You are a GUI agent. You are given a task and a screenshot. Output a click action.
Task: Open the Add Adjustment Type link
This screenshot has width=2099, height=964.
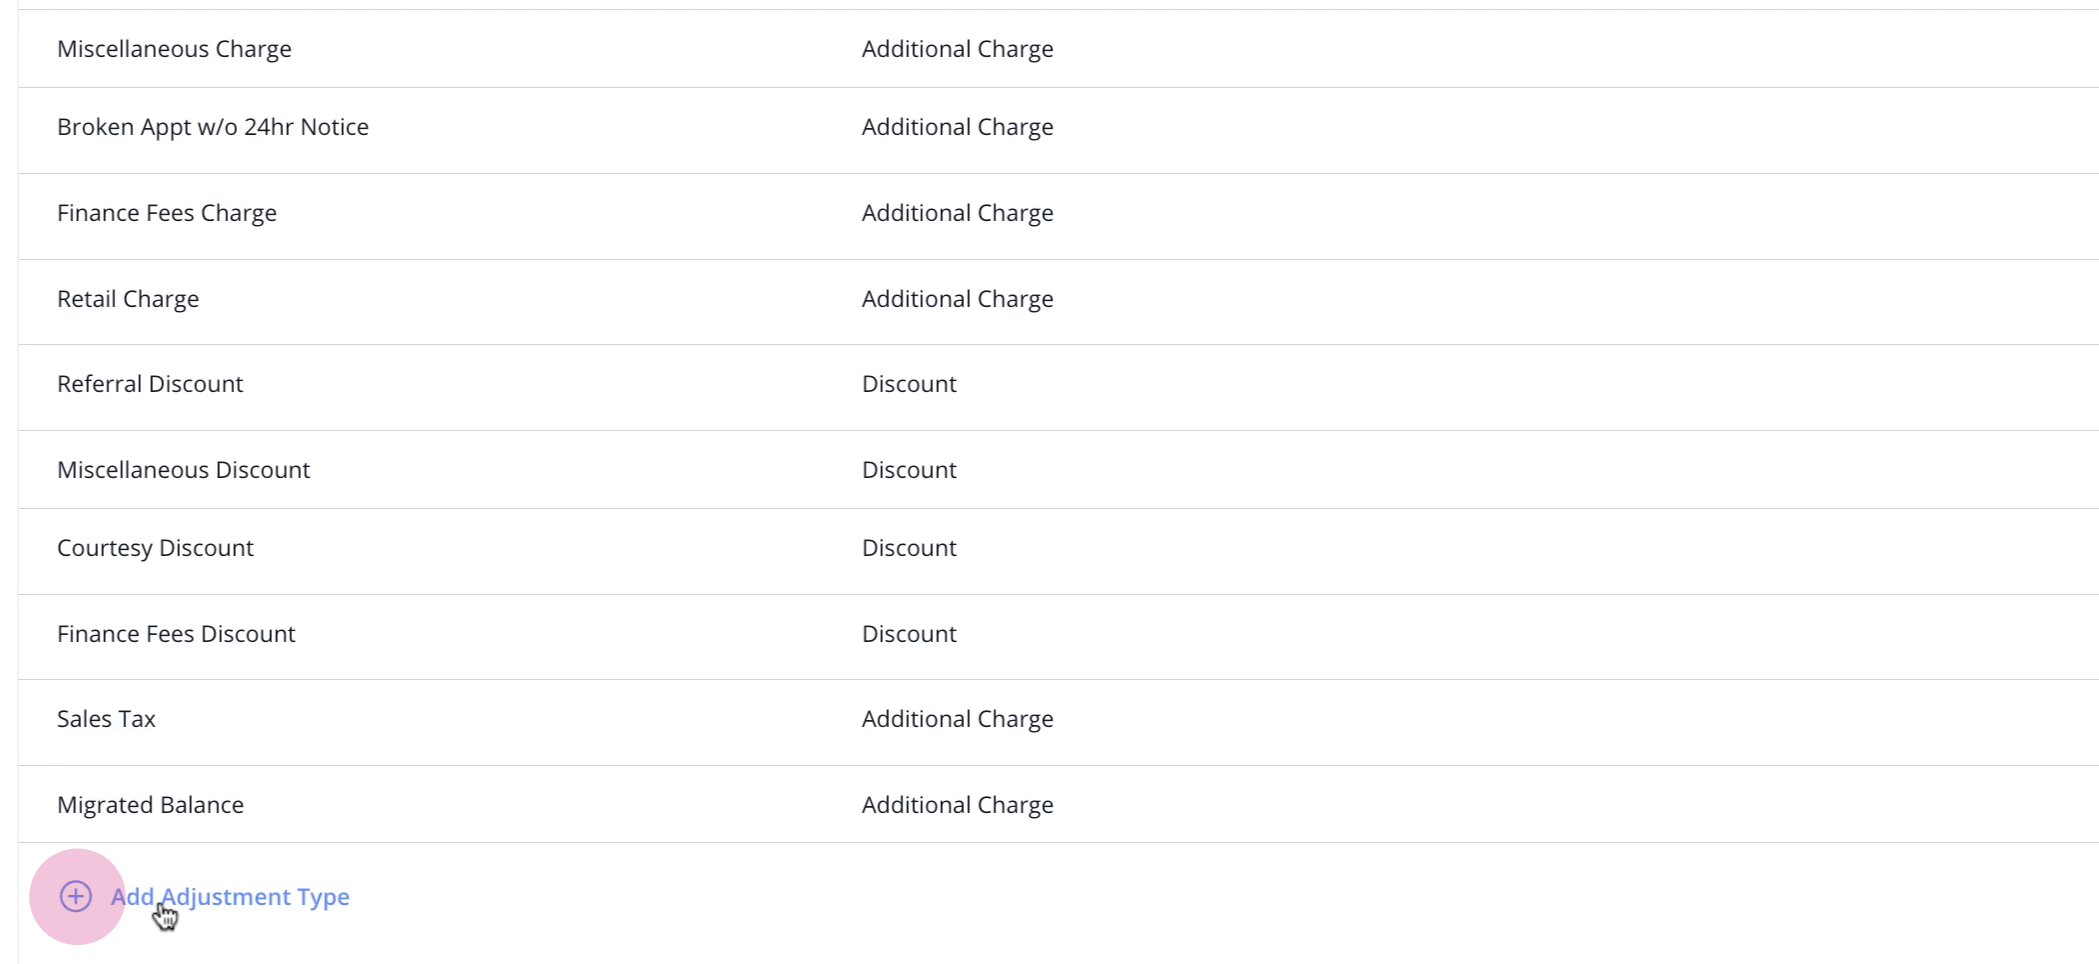(x=230, y=896)
